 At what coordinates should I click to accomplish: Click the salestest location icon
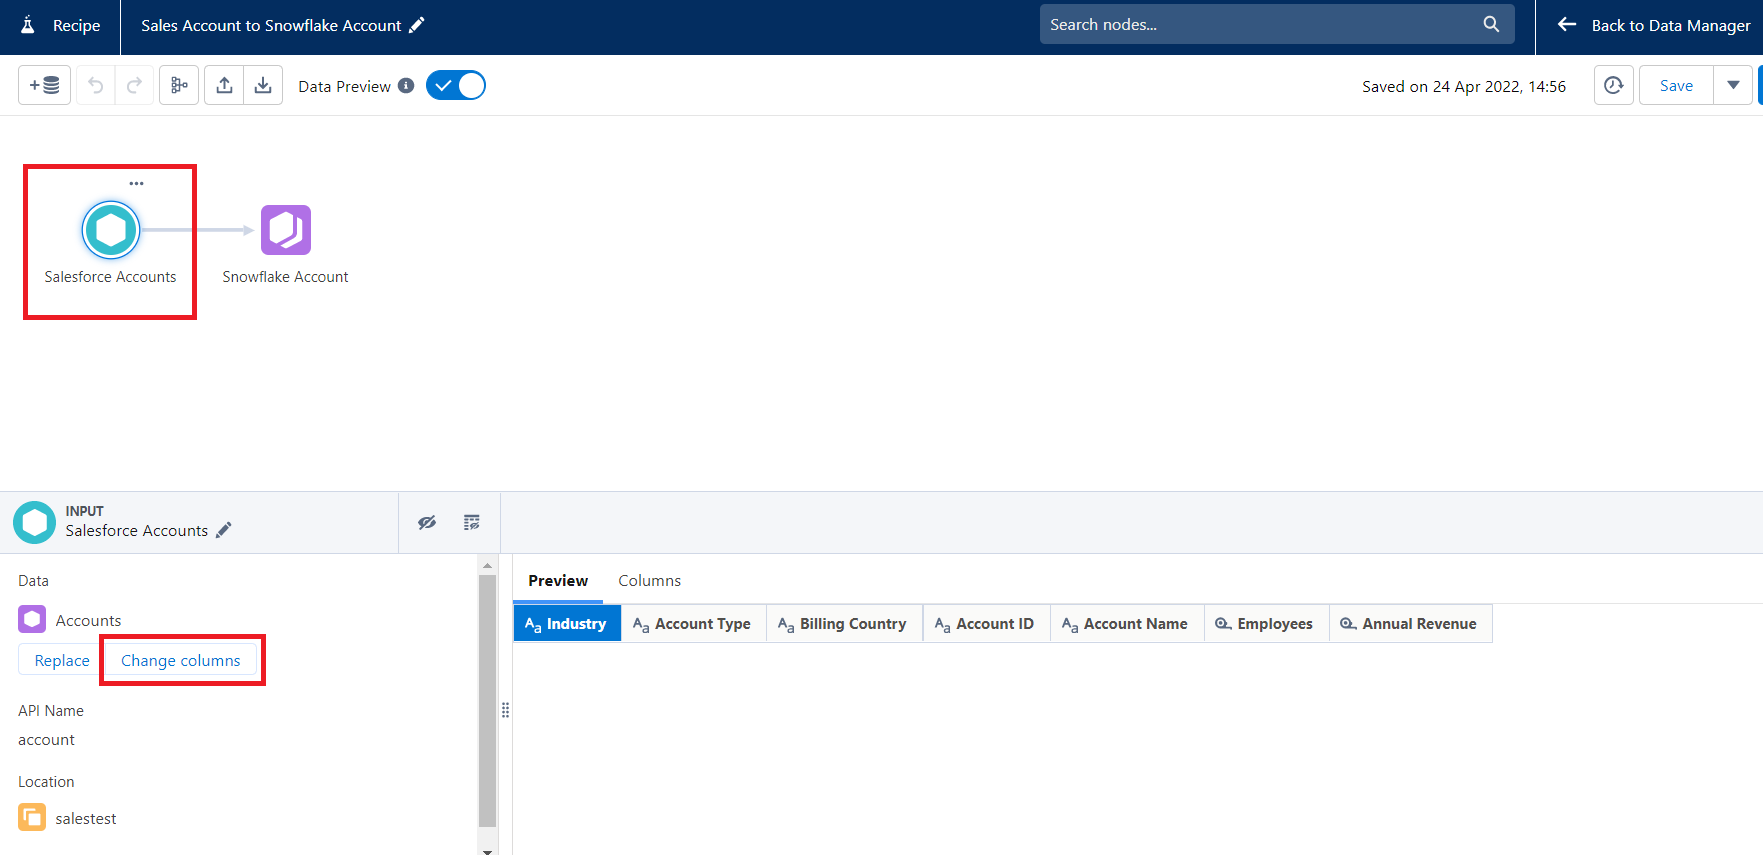pyautogui.click(x=32, y=817)
